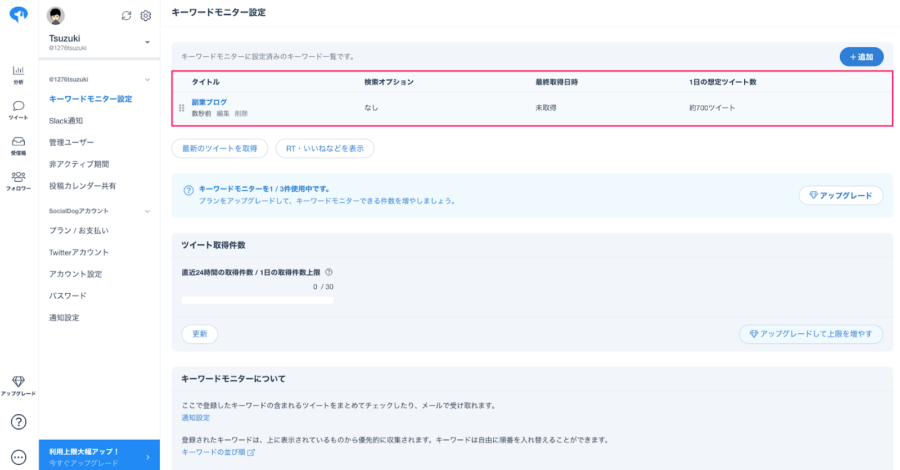Open the 通知設定 link in about section
This screenshot has width=900, height=470.
(x=196, y=418)
